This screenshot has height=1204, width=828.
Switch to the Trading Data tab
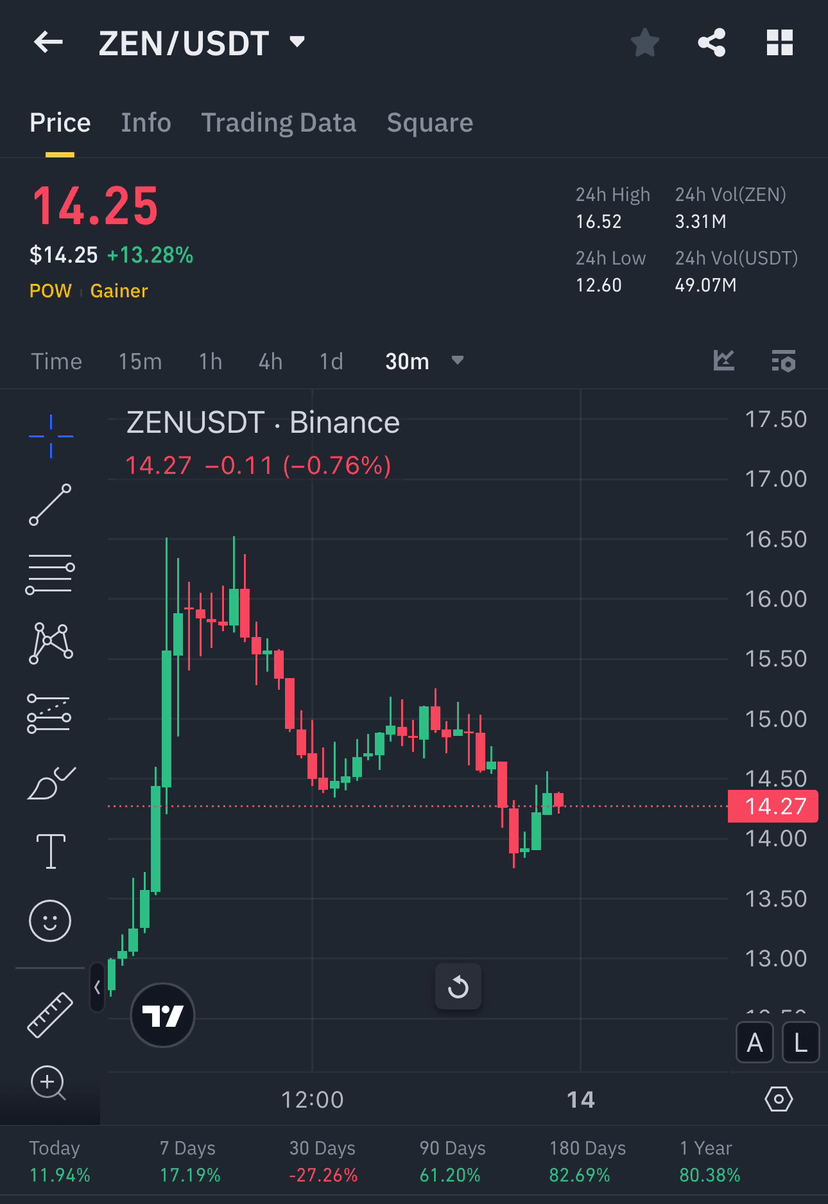coord(278,122)
